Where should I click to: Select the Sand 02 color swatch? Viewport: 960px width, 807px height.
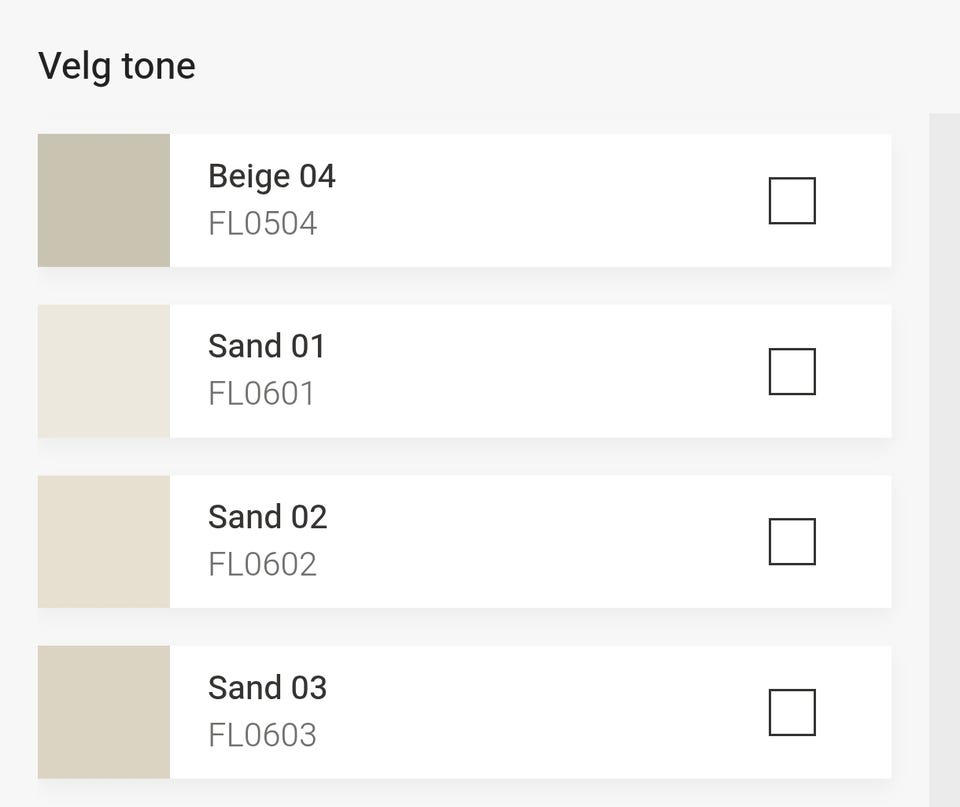click(x=104, y=542)
